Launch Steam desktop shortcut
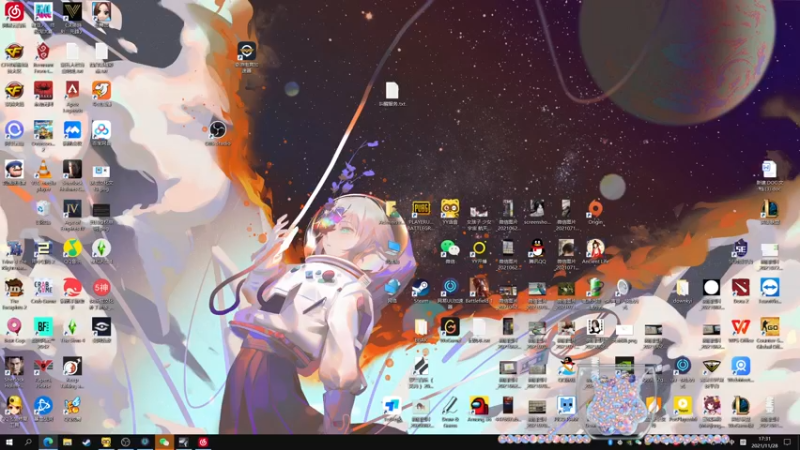The height and width of the screenshot is (450, 800). point(421,288)
